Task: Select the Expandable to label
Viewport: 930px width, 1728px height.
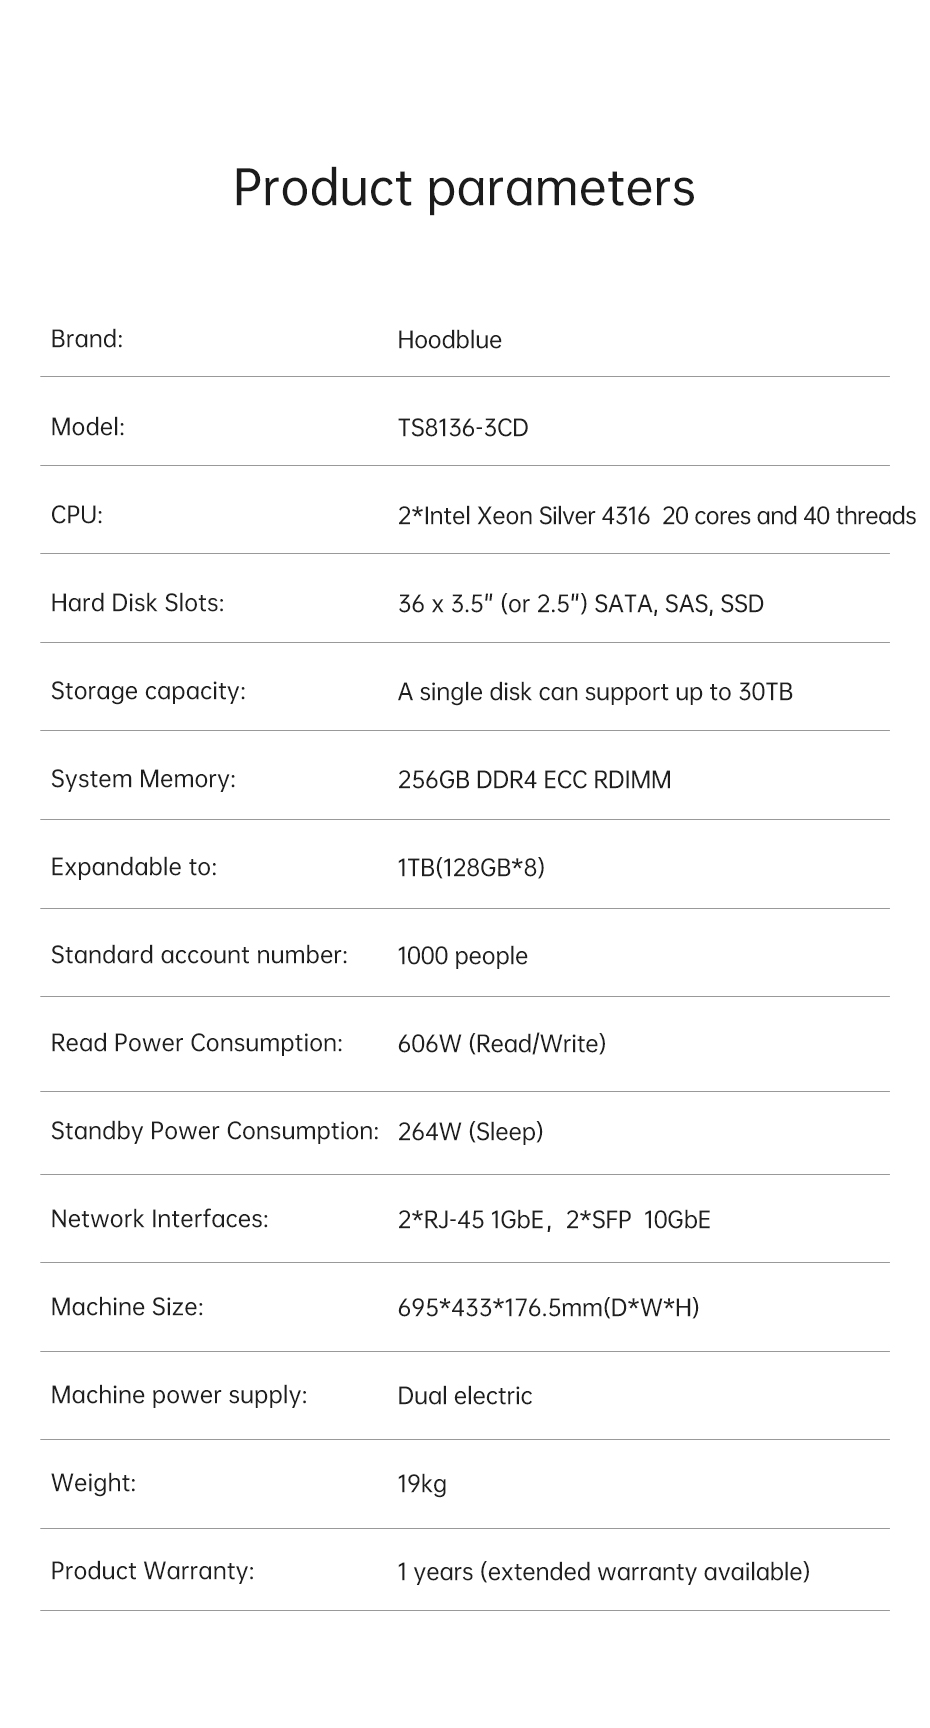Action: point(133,867)
